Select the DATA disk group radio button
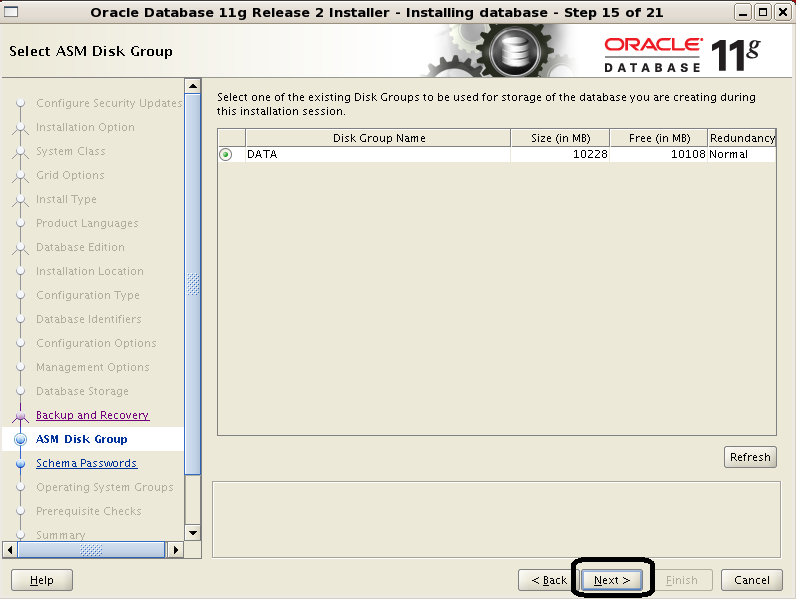Viewport: 796px width, 599px height. (x=226, y=155)
